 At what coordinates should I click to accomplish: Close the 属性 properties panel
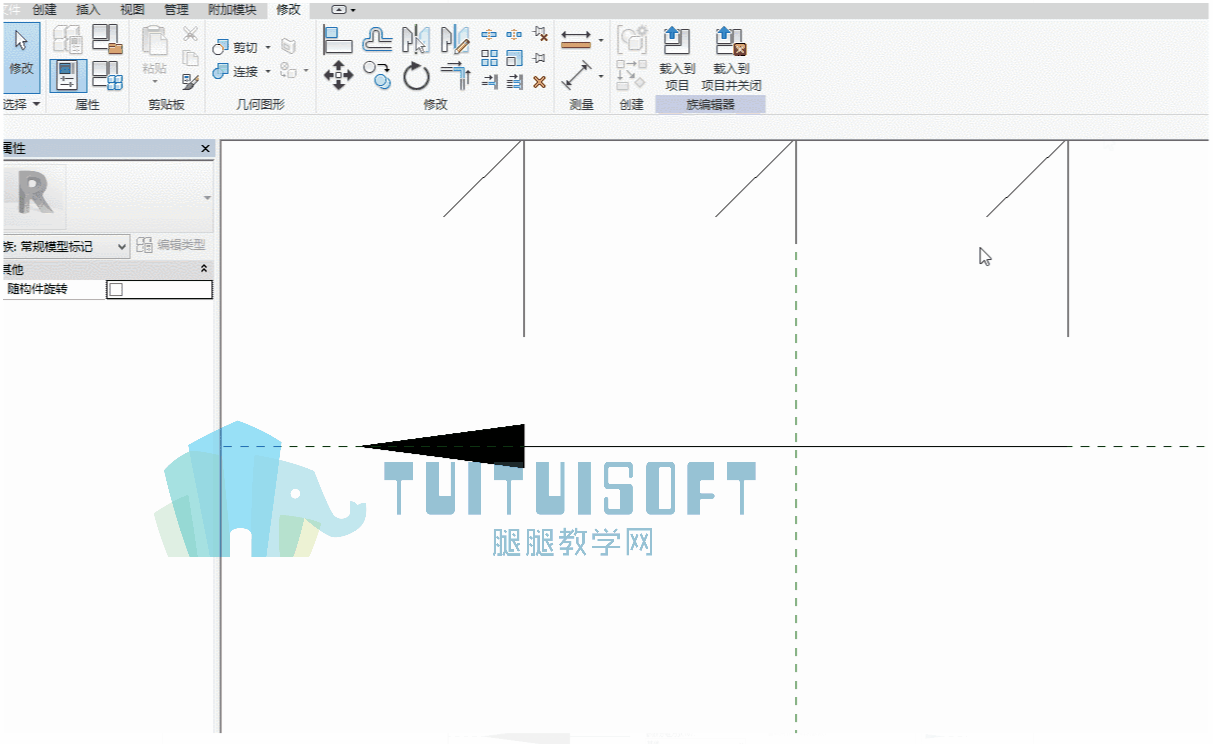[205, 149]
